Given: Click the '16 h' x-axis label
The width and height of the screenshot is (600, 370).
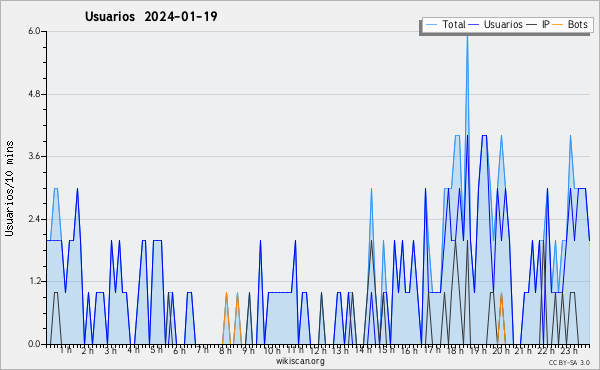Looking at the screenshot, I should [409, 351].
